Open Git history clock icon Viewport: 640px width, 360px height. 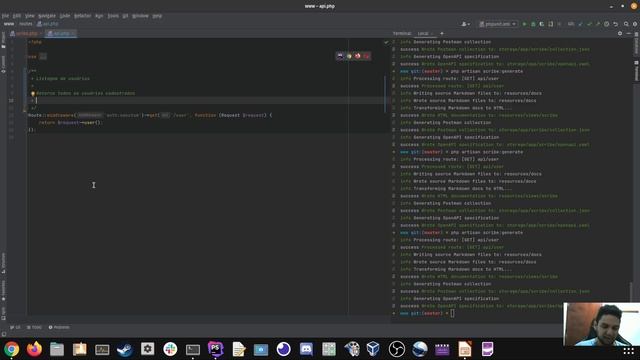coord(607,24)
